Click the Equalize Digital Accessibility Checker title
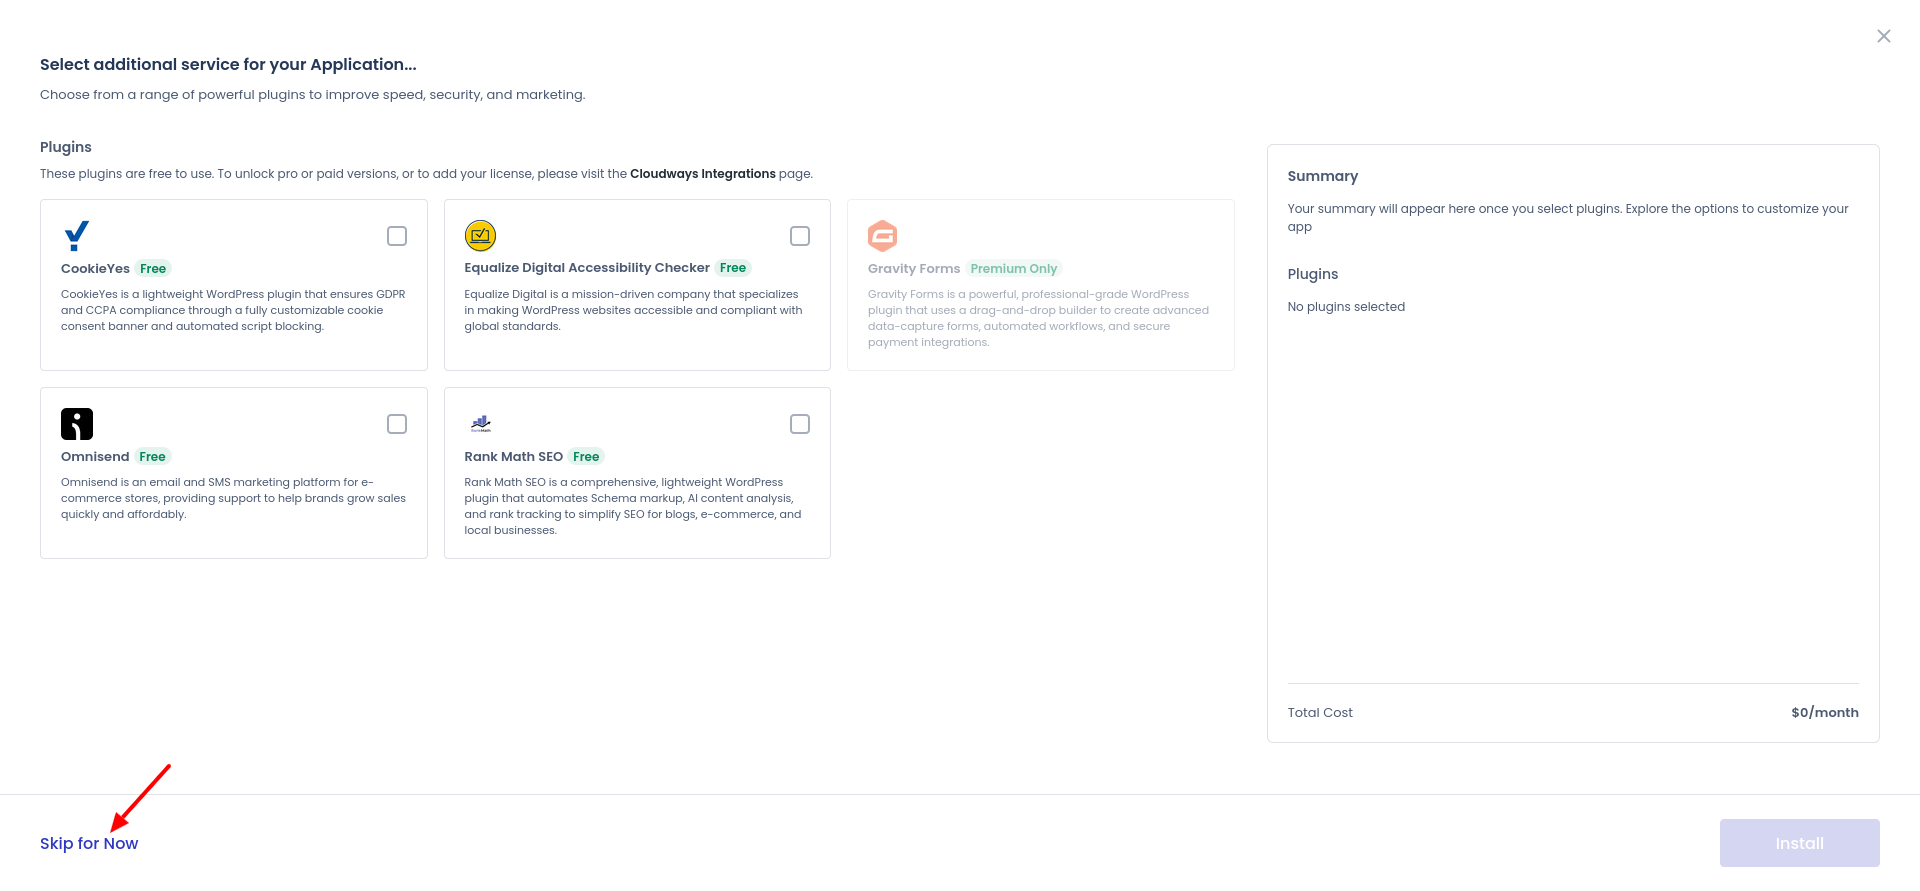1920x891 pixels. [x=587, y=268]
